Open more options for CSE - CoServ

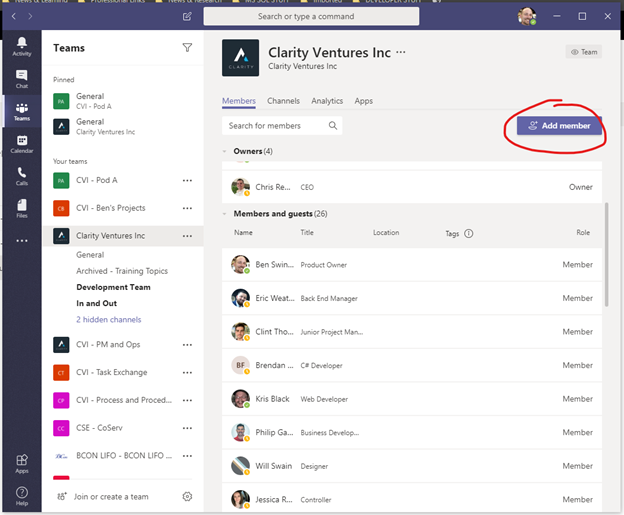pos(187,428)
